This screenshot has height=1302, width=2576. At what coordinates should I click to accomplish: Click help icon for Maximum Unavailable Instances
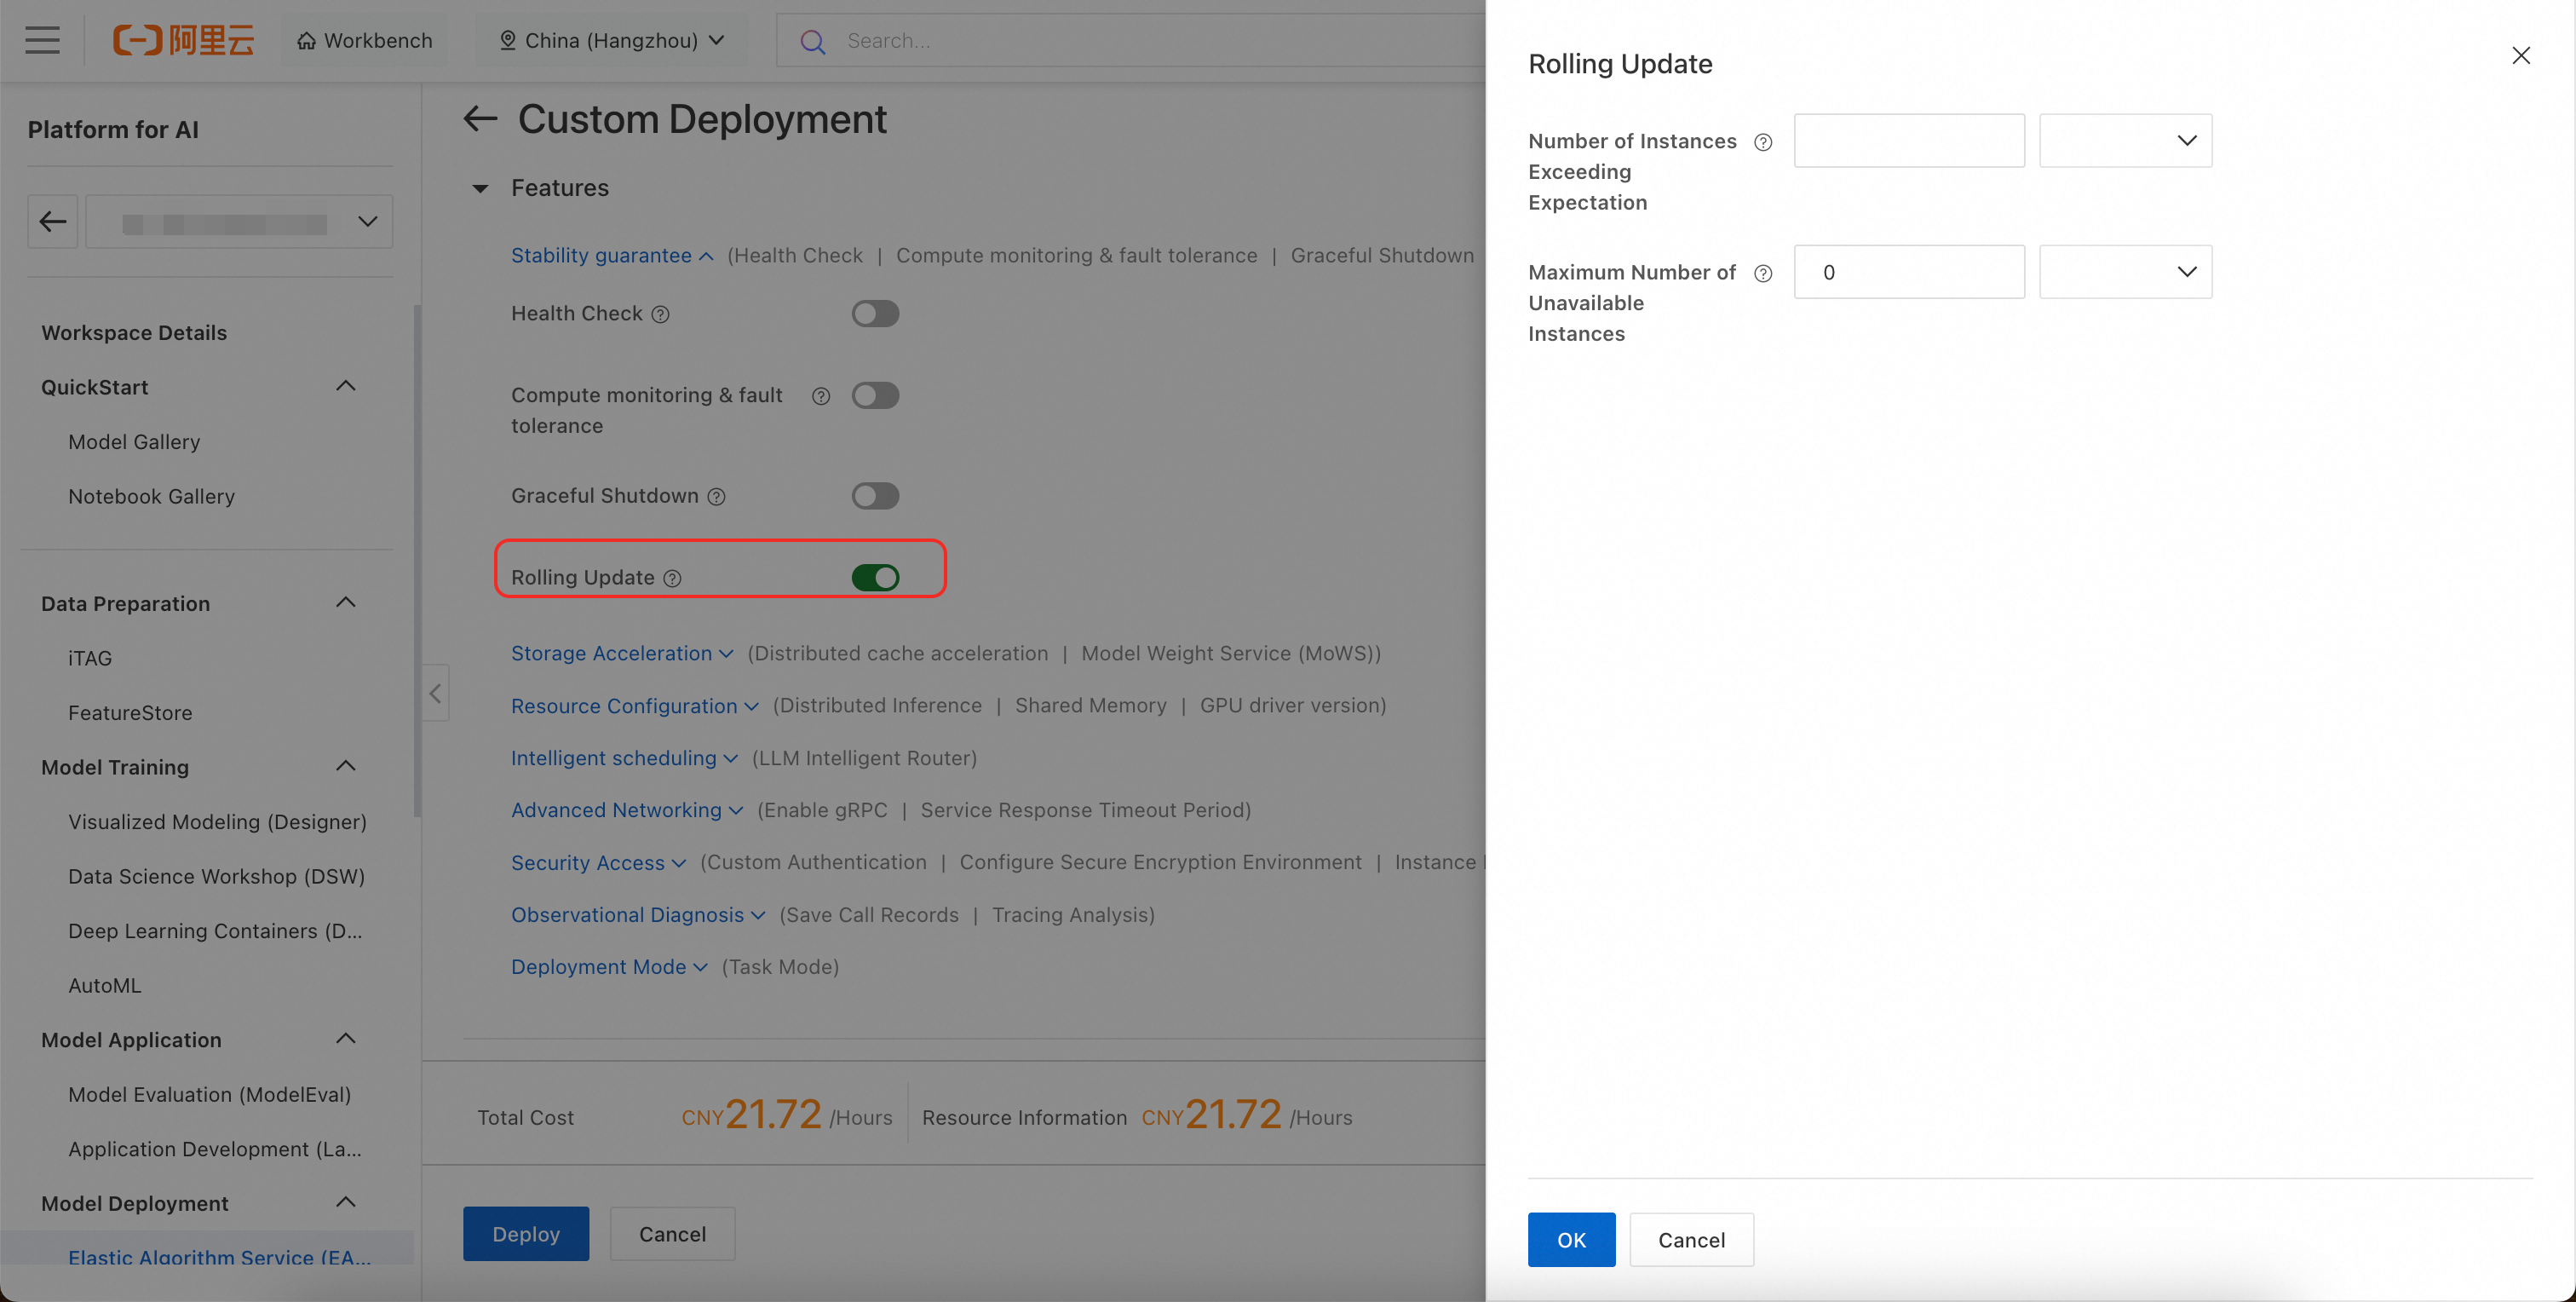click(1763, 273)
